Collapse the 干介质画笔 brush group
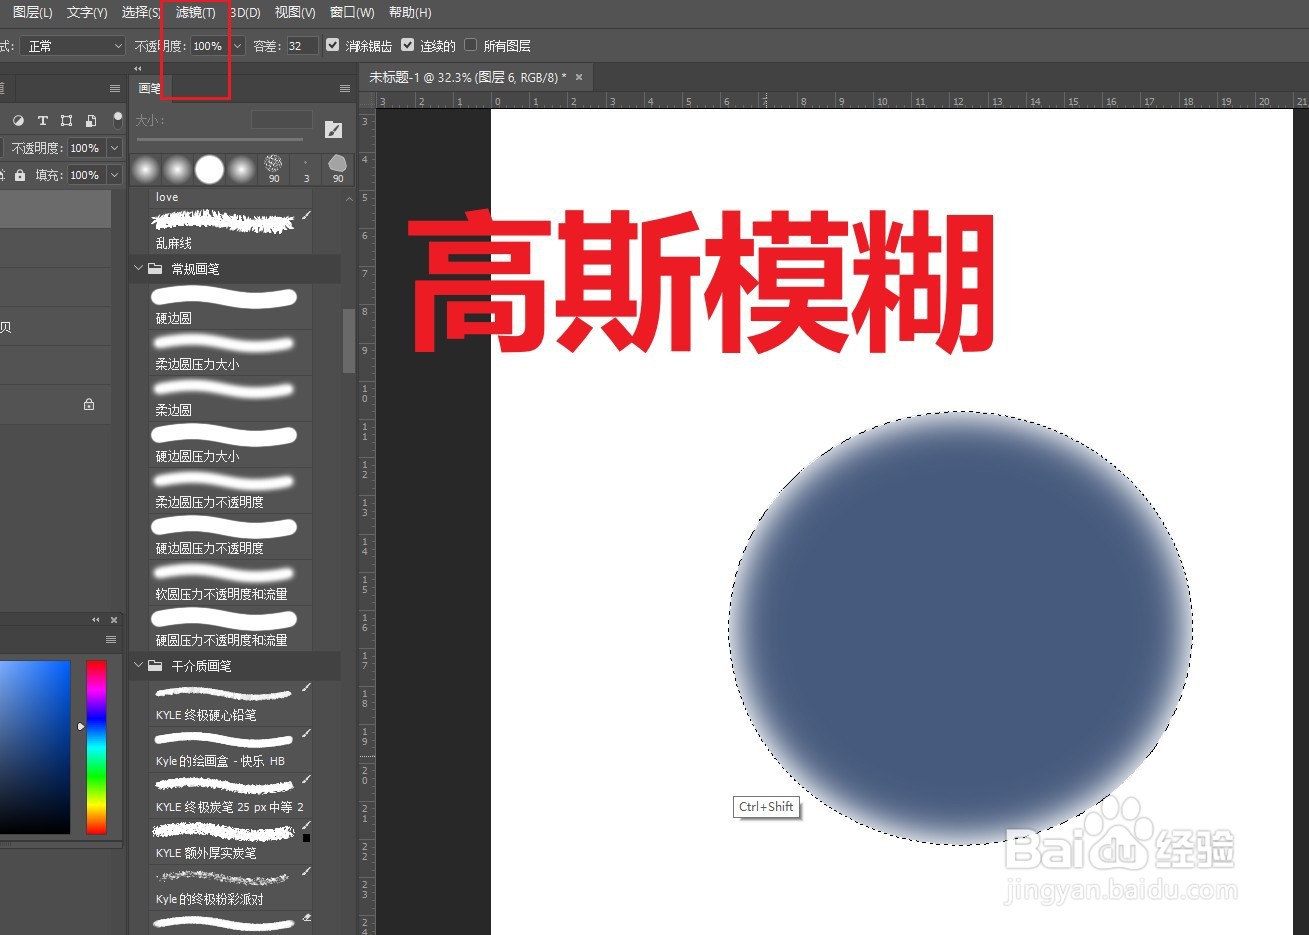Screen dimensions: 1309x935 (139, 665)
